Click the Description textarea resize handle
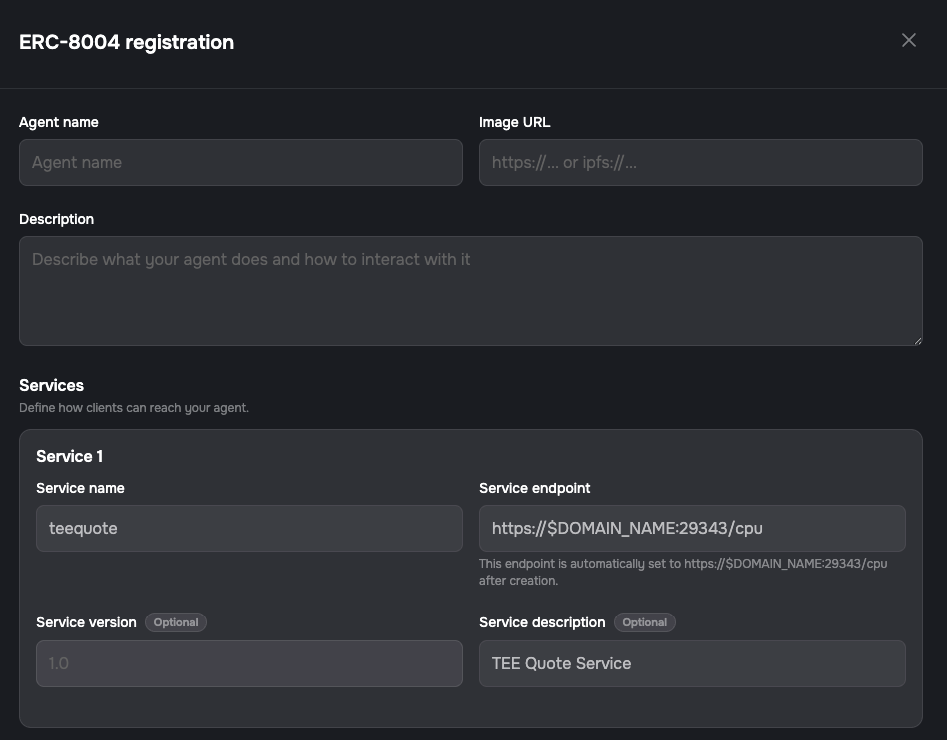 (x=916, y=340)
